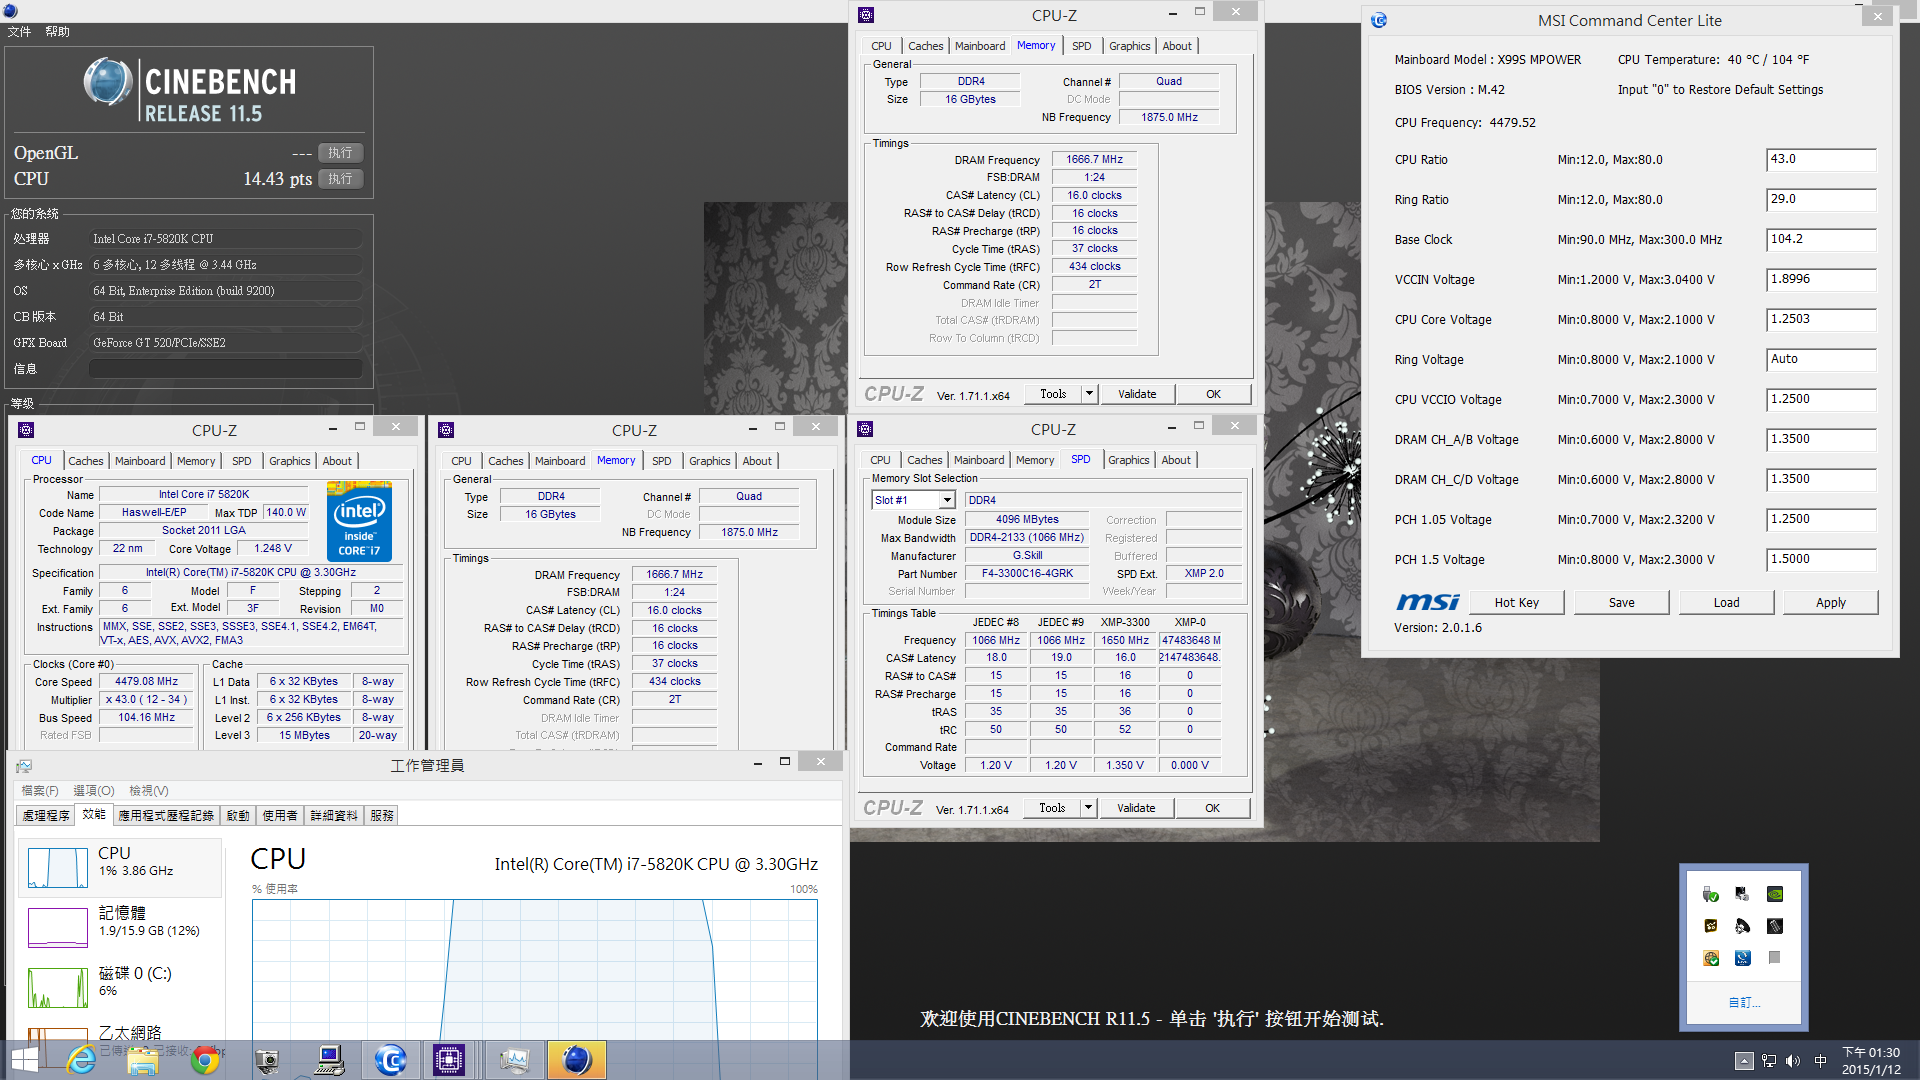Switch to 處理程序 tab in Task Manager
Screen dimensions: 1920x1080
pos(46,816)
